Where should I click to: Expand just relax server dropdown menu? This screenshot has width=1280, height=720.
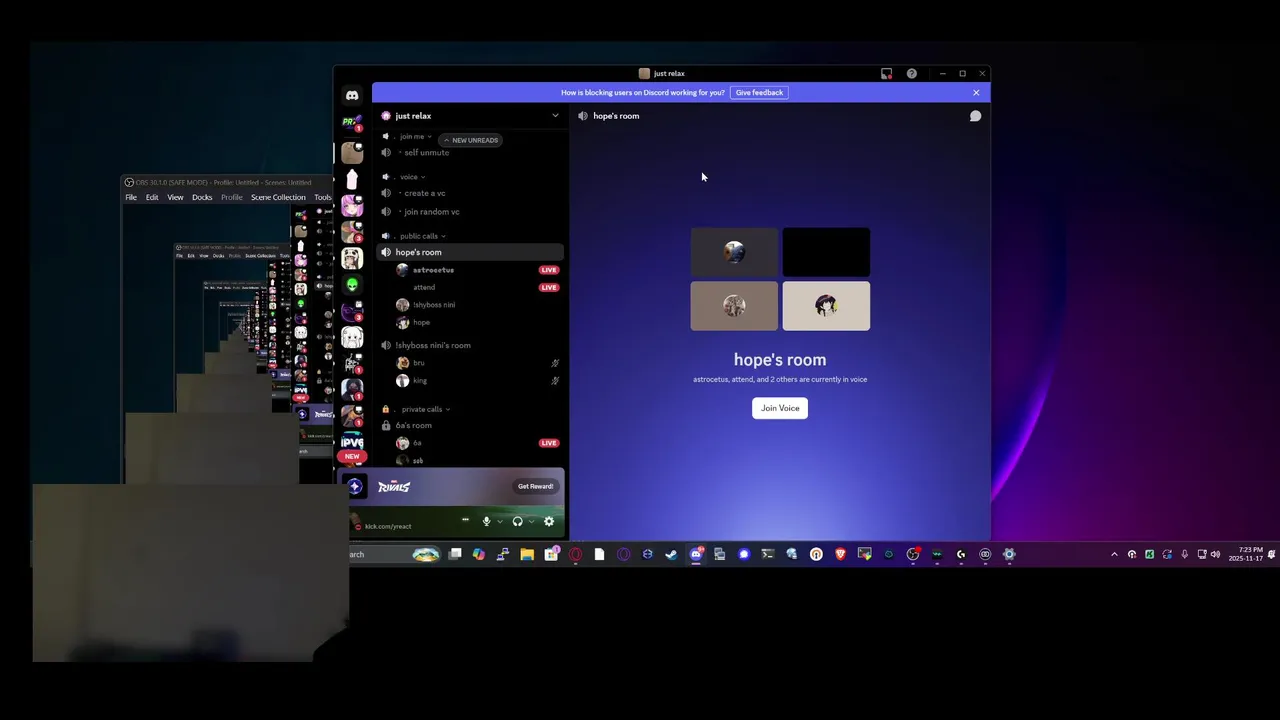coord(555,116)
